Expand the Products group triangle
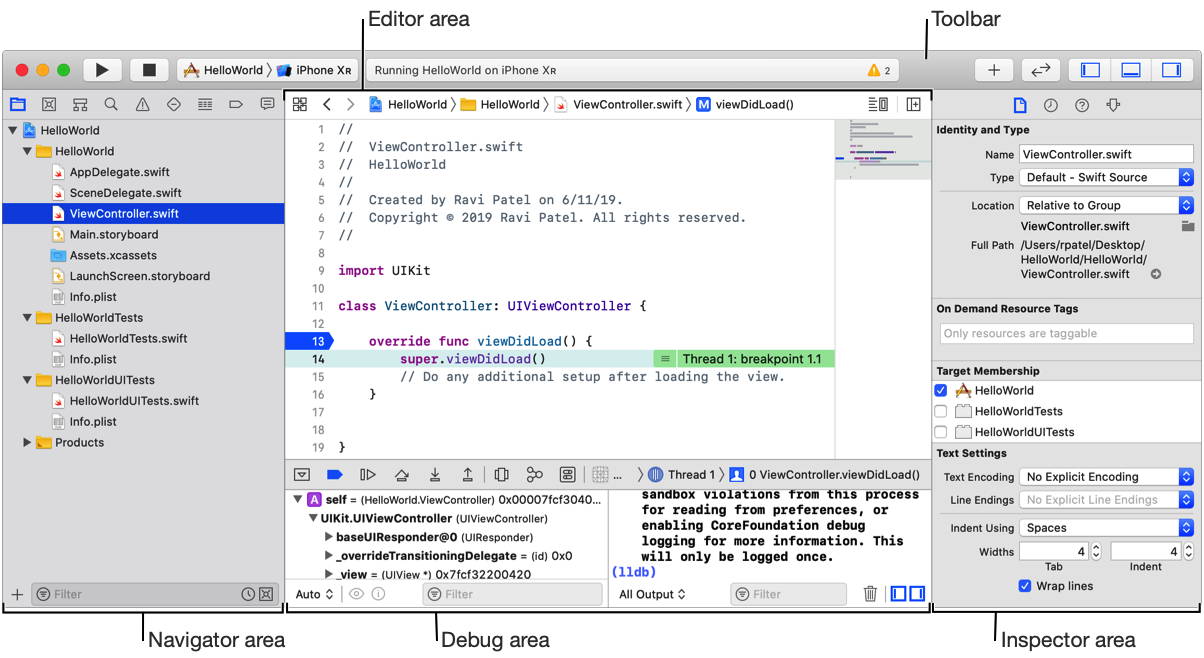 click(x=27, y=442)
